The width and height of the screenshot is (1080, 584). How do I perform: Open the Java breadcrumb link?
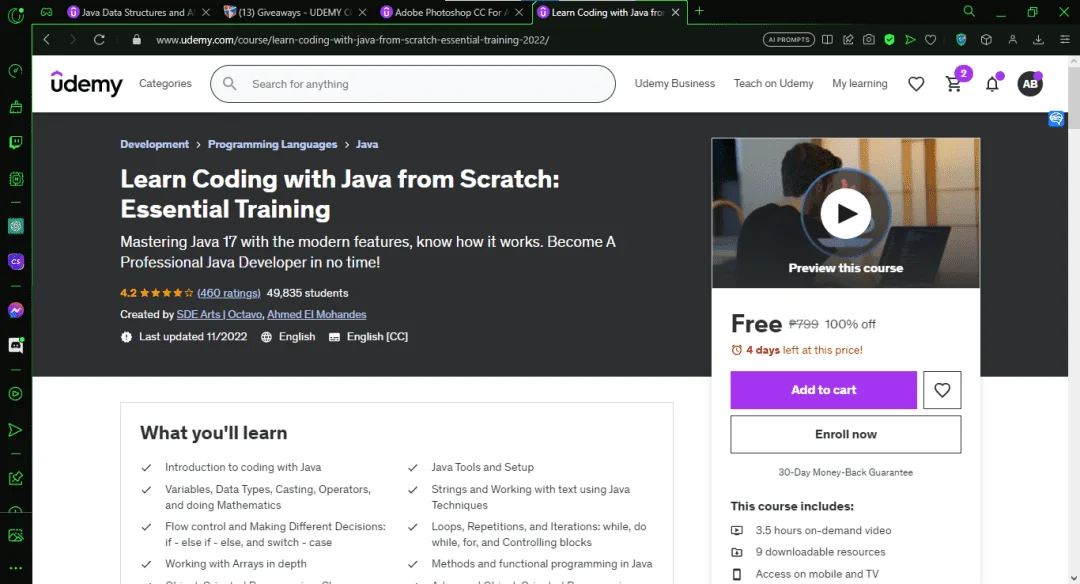[x=367, y=145]
